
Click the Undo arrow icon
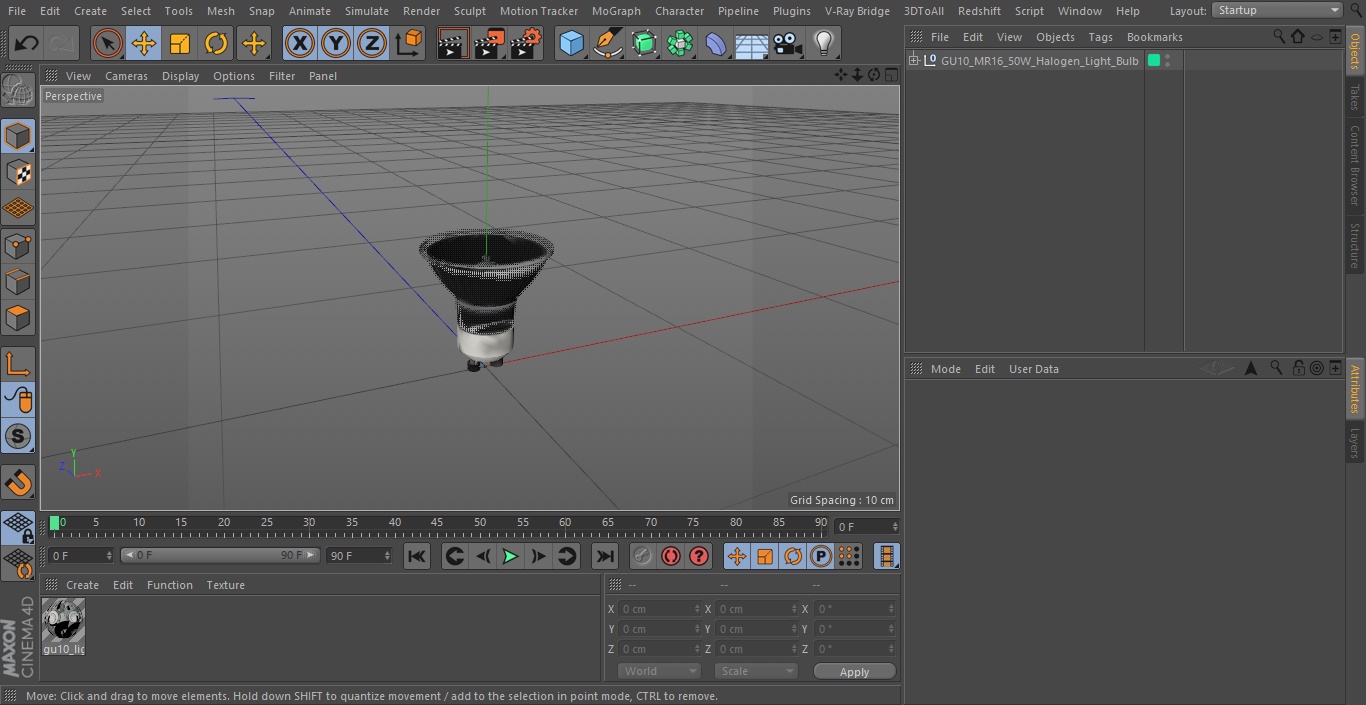click(x=26, y=43)
